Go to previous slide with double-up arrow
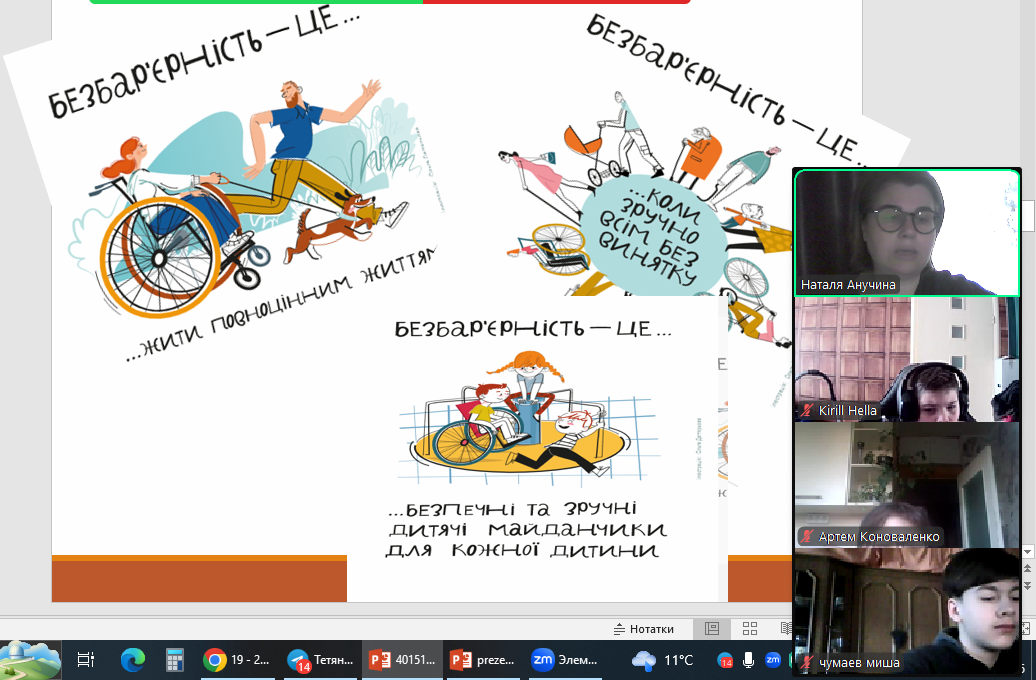The width and height of the screenshot is (1036, 680). pos(1027,568)
